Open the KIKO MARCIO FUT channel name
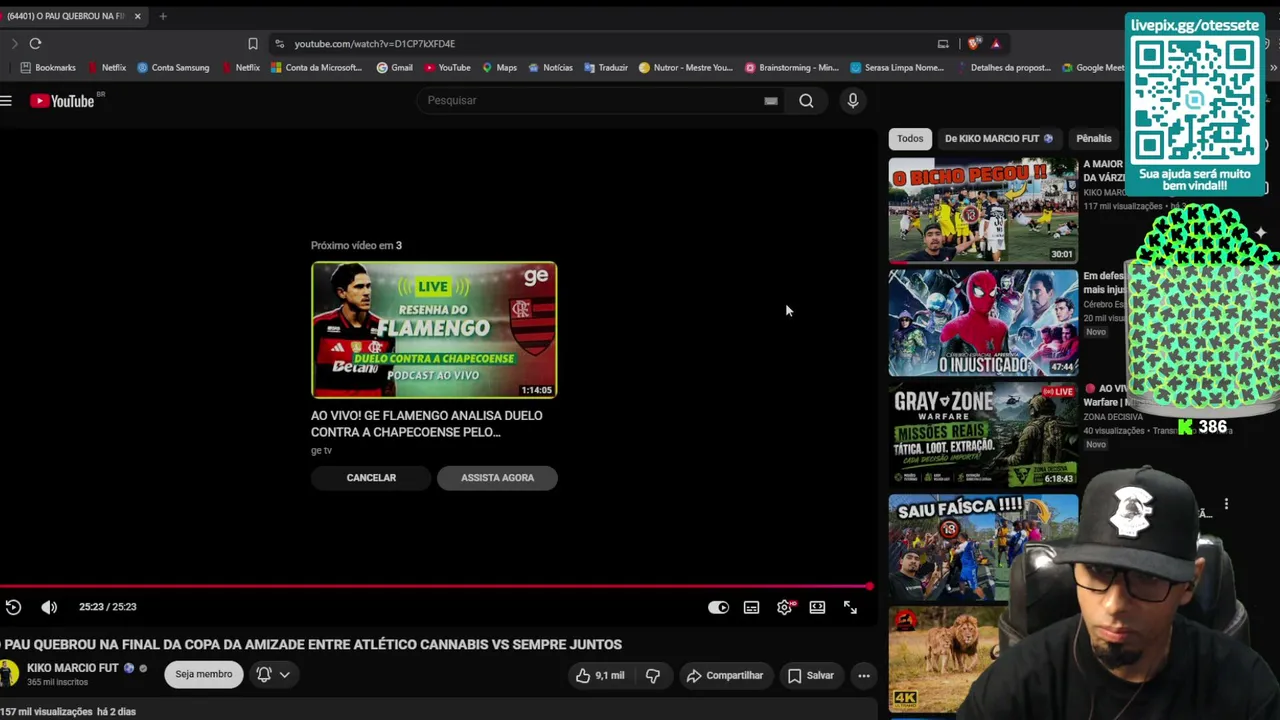The image size is (1280, 720). [73, 668]
